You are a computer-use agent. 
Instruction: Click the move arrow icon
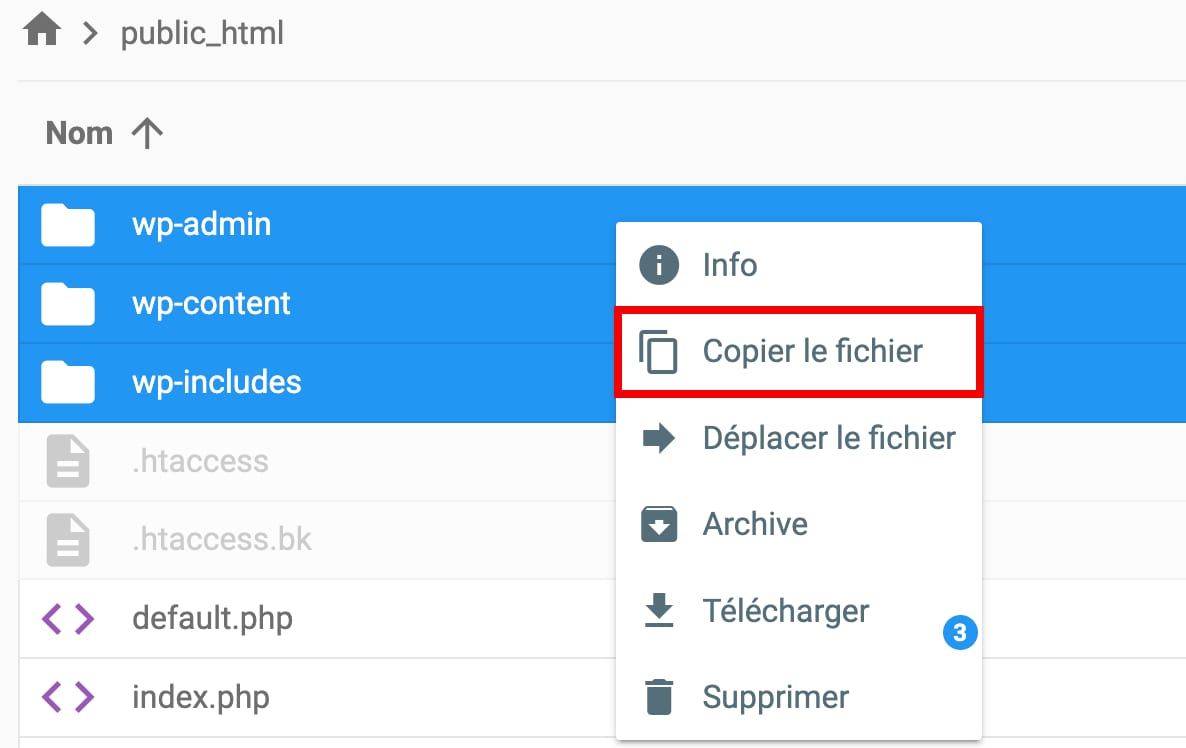658,438
